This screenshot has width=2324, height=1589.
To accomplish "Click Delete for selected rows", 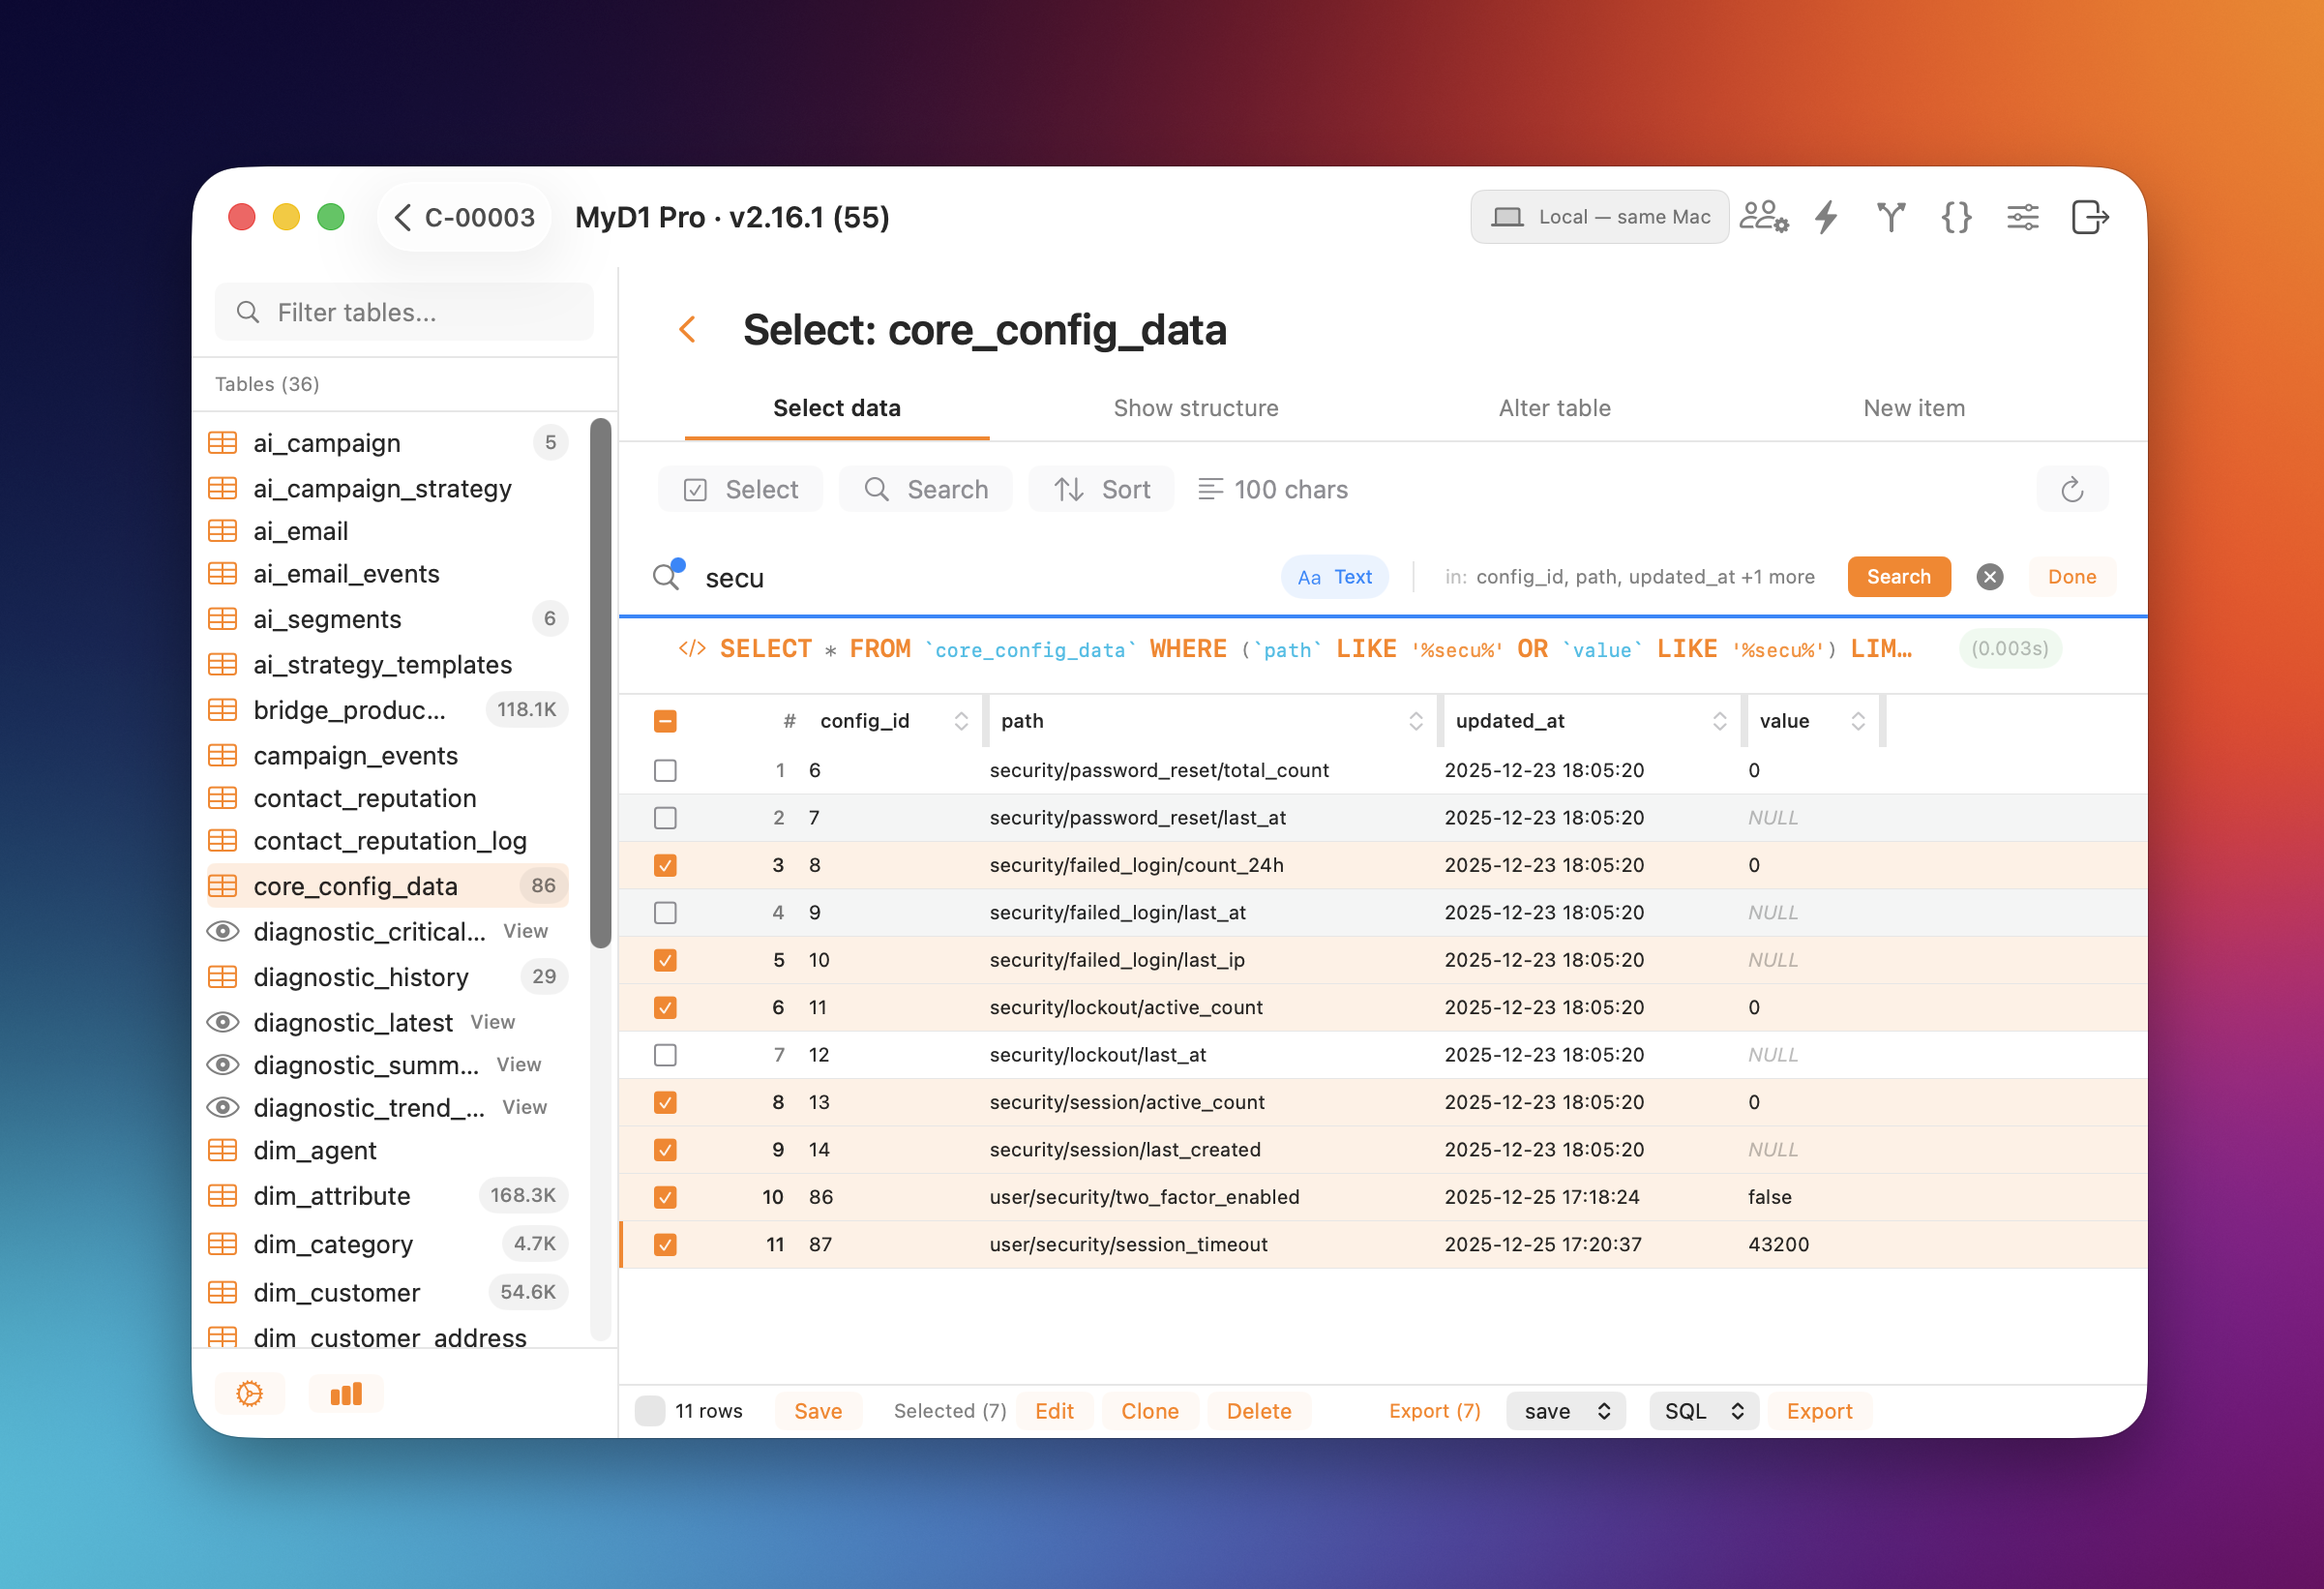I will coord(1259,1411).
